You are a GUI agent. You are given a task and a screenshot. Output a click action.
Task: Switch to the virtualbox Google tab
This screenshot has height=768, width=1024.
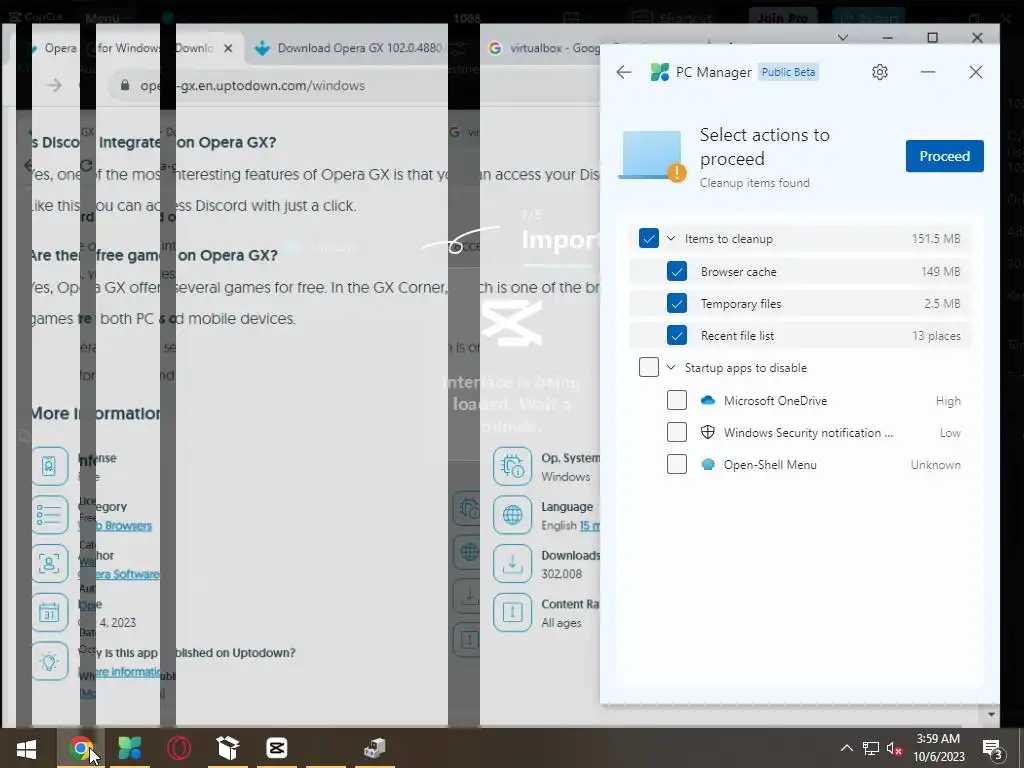pyautogui.click(x=545, y=48)
